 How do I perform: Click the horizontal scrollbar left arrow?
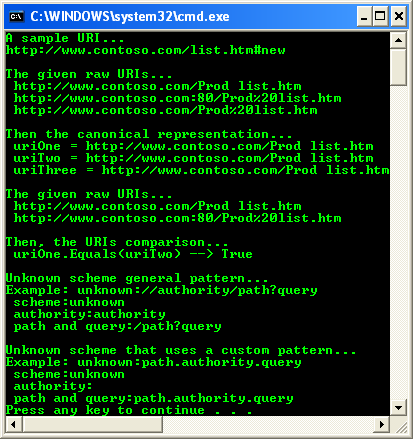tap(14, 424)
